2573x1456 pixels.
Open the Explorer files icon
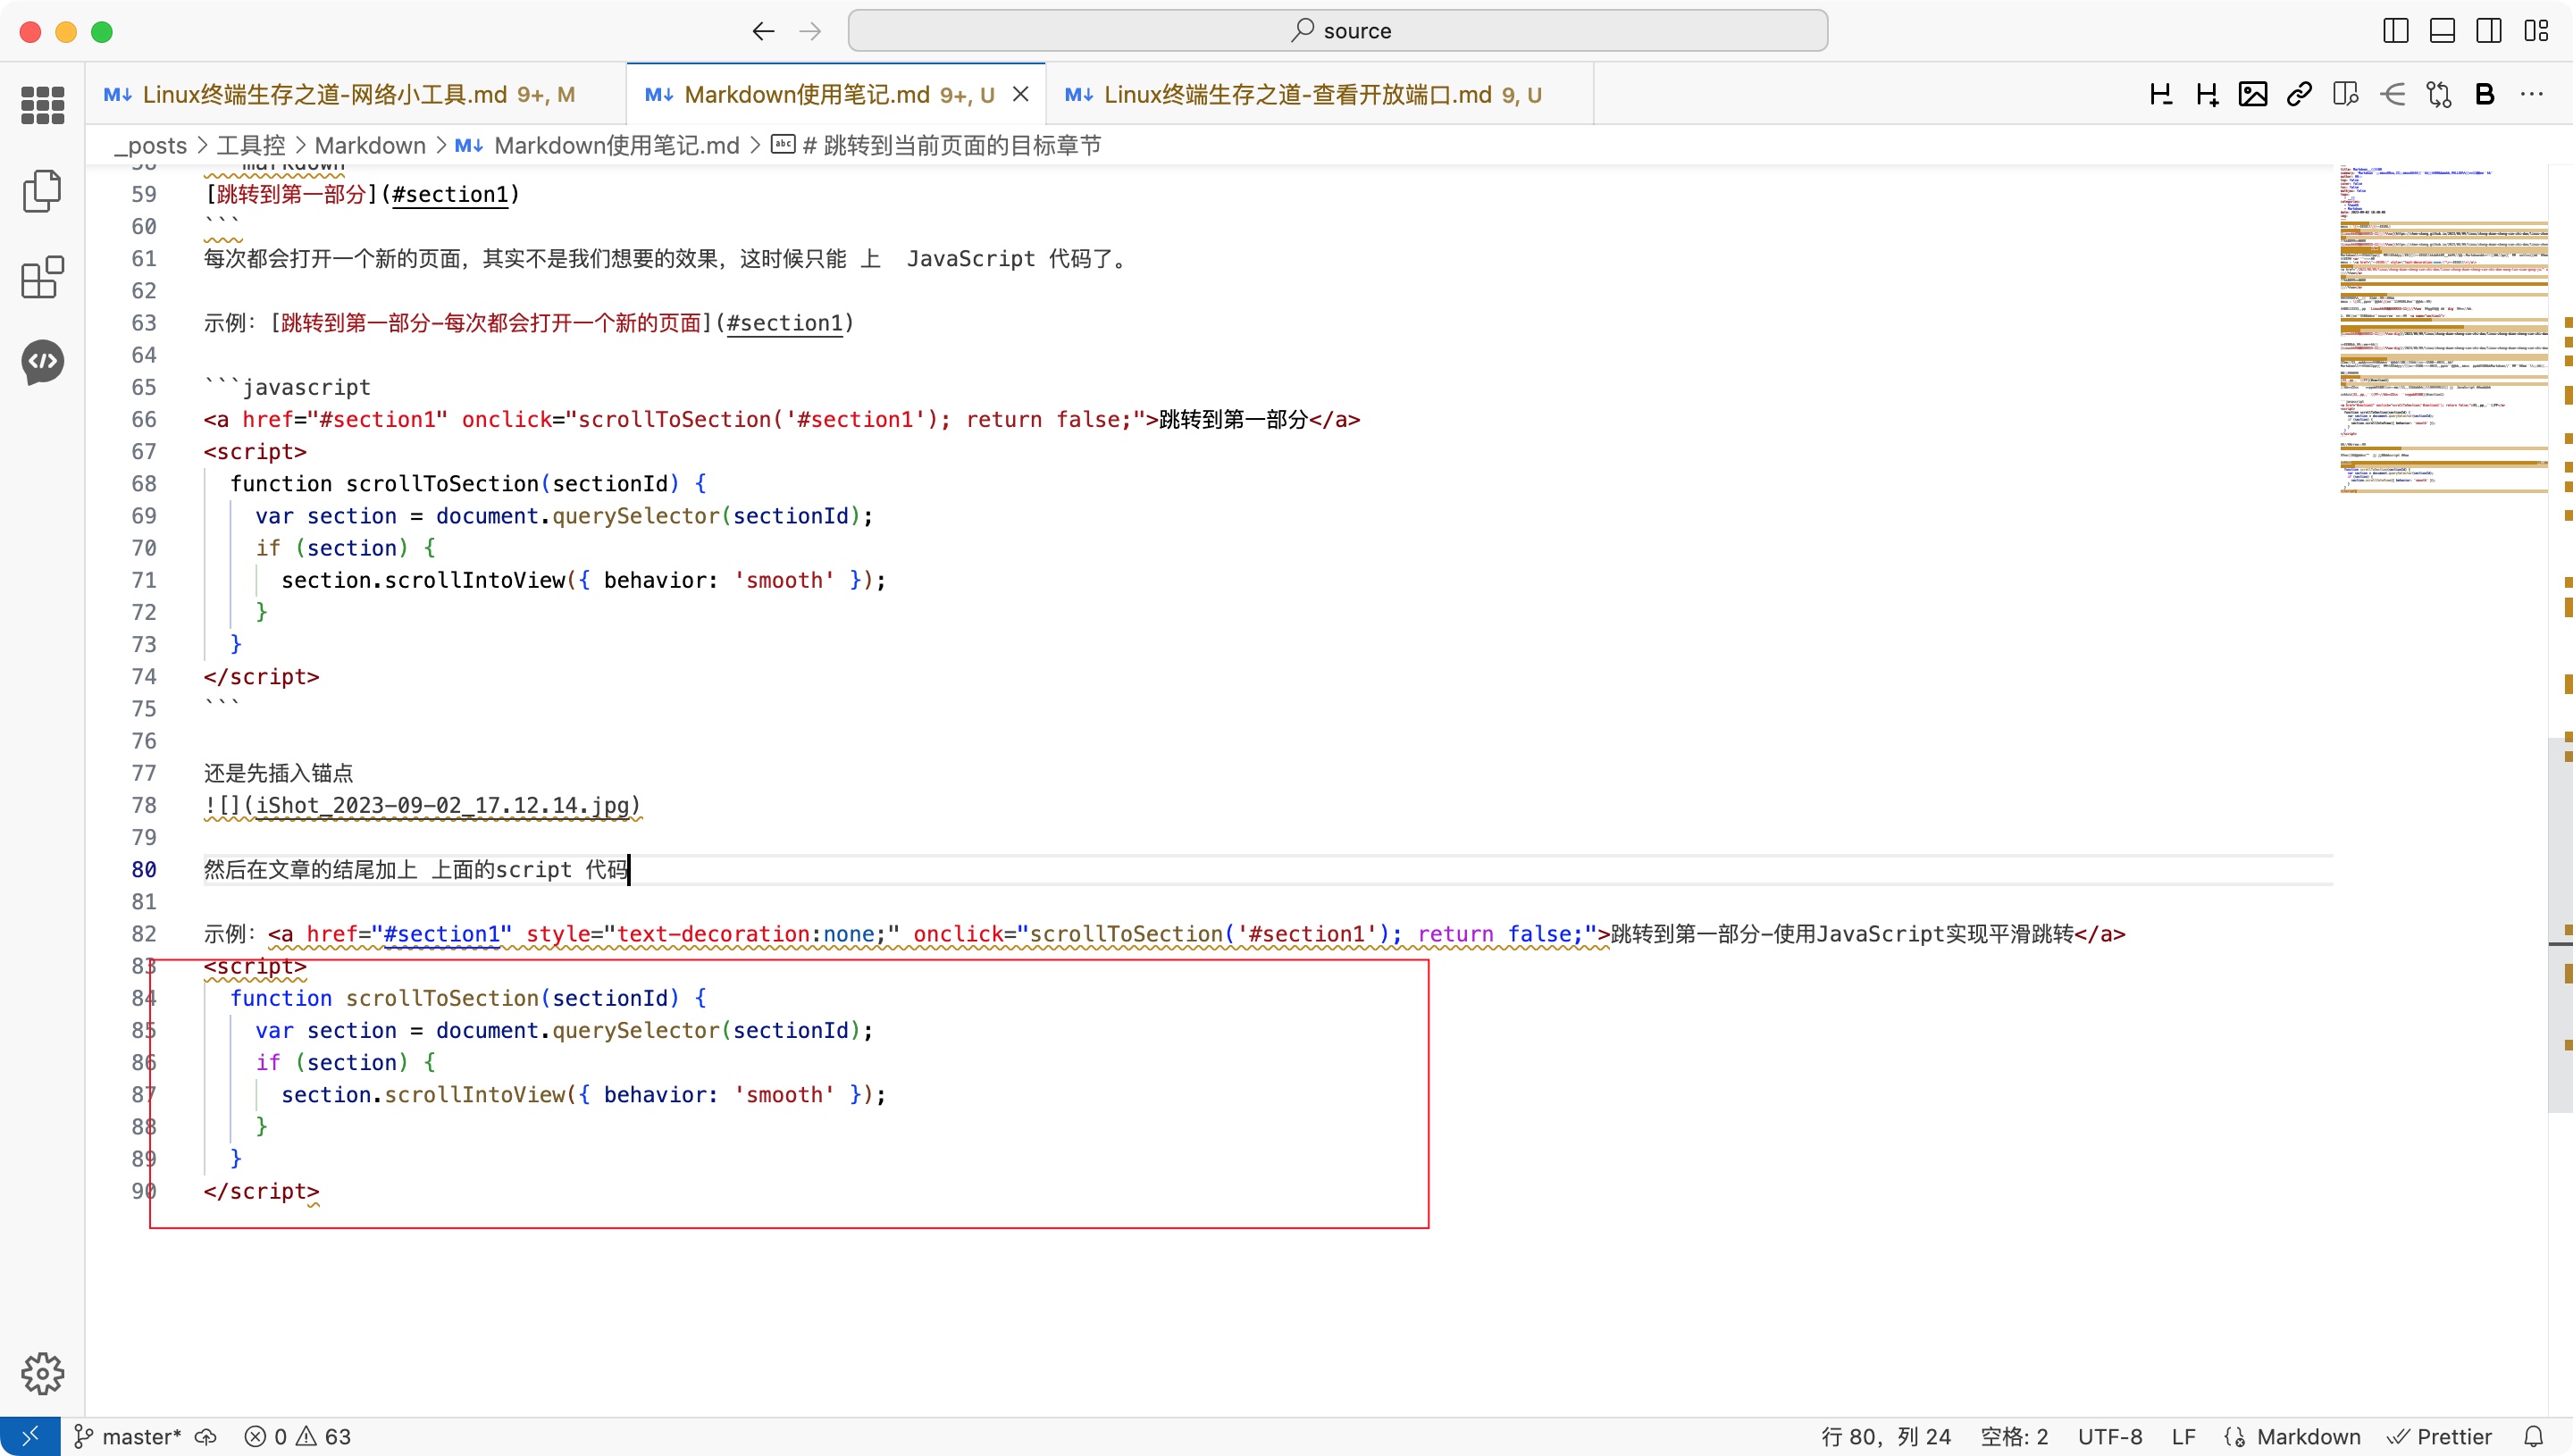coord(42,190)
